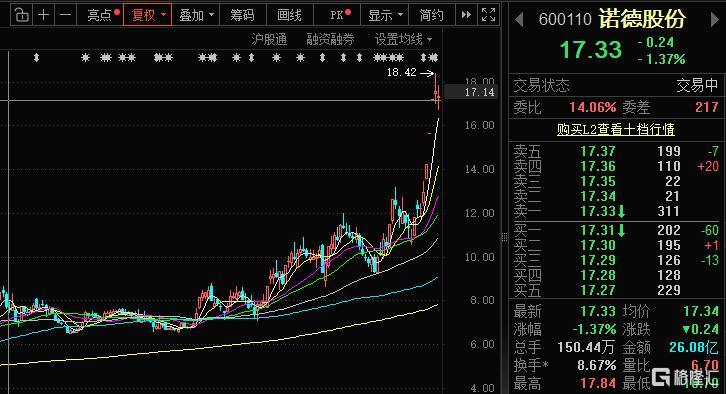Select the 买二 price 17.30

(598, 245)
